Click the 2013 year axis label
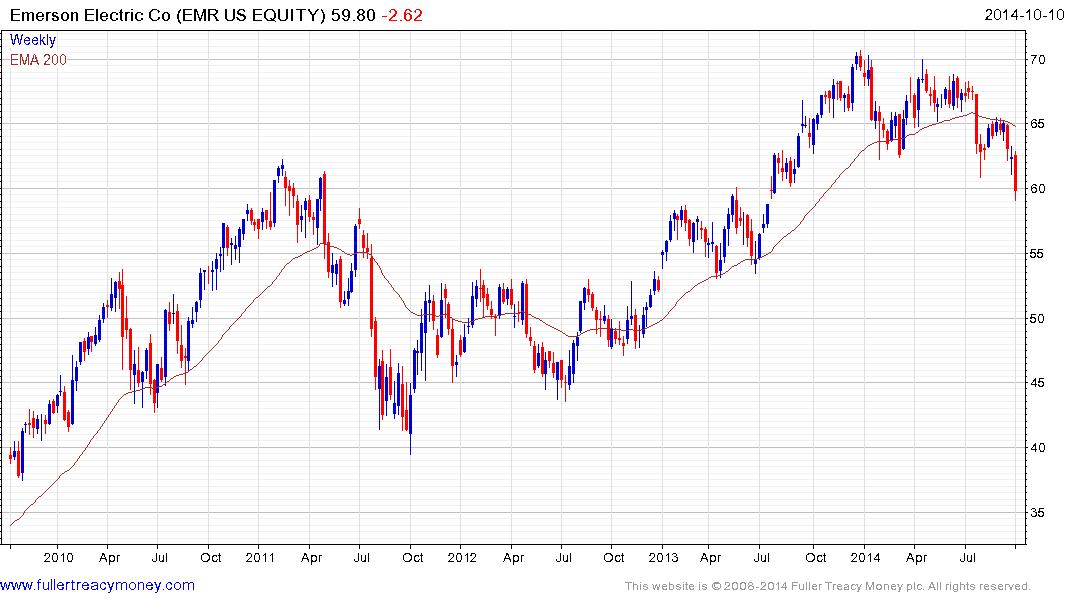This screenshot has width=1075, height=600. click(x=664, y=557)
